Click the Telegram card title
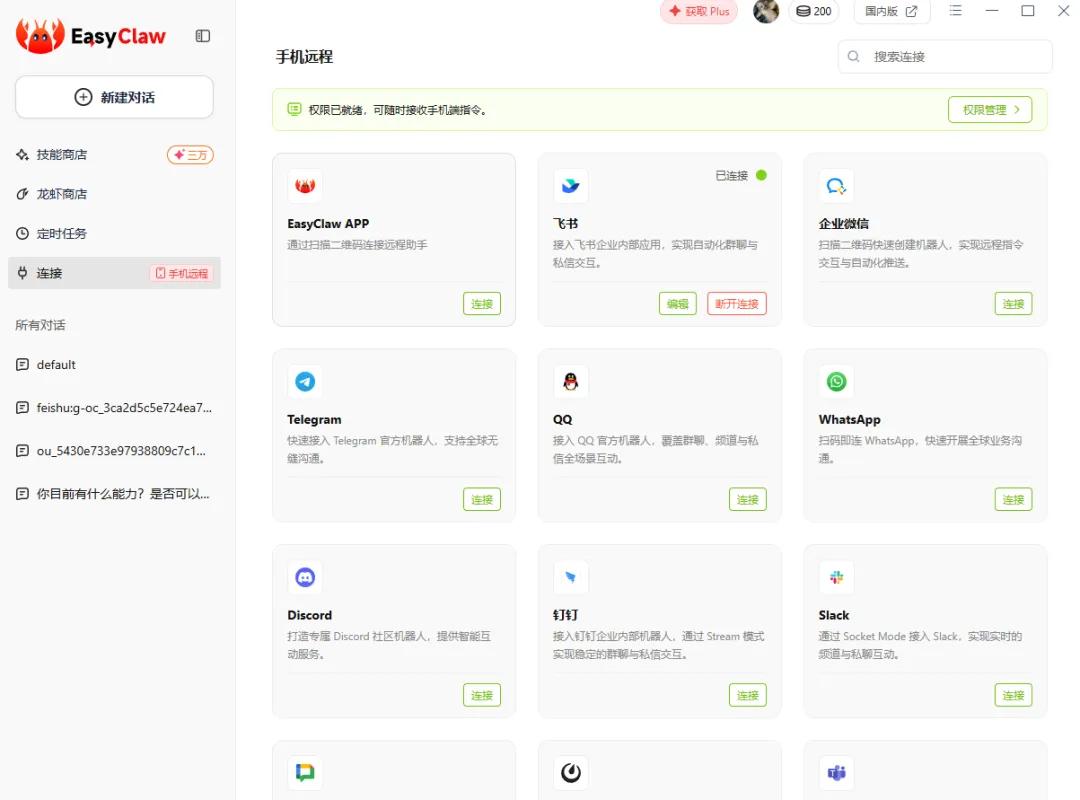Viewport: 1080px width, 800px height. click(314, 420)
